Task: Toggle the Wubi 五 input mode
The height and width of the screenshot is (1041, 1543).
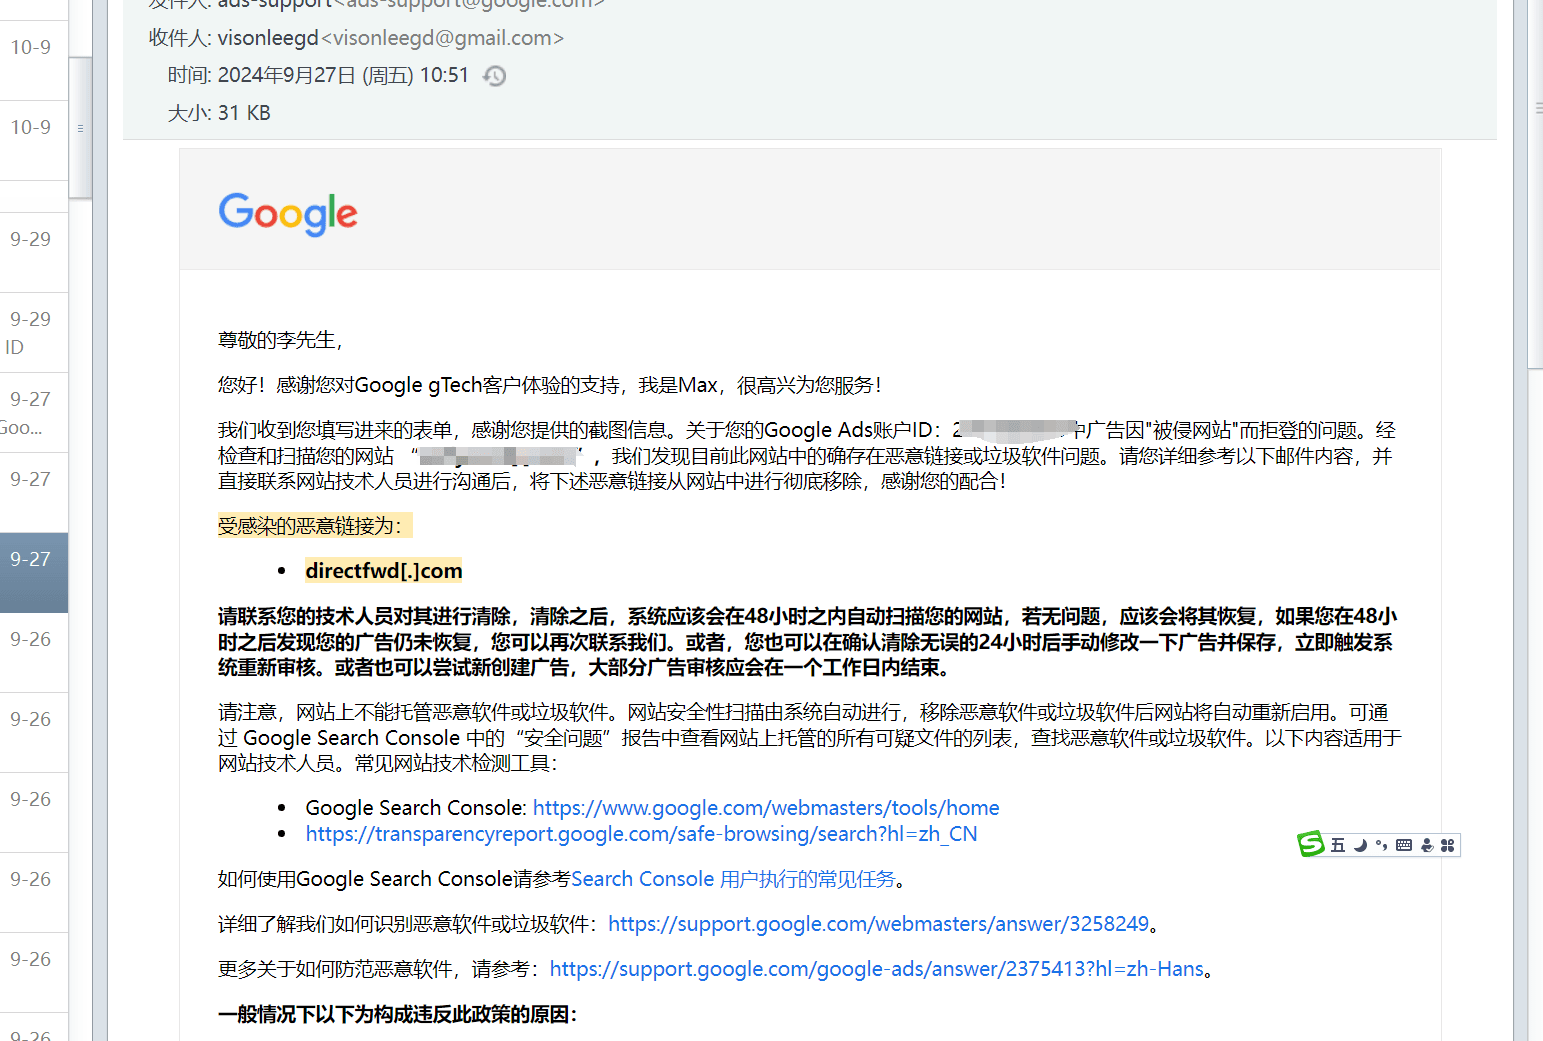Action: (x=1338, y=845)
